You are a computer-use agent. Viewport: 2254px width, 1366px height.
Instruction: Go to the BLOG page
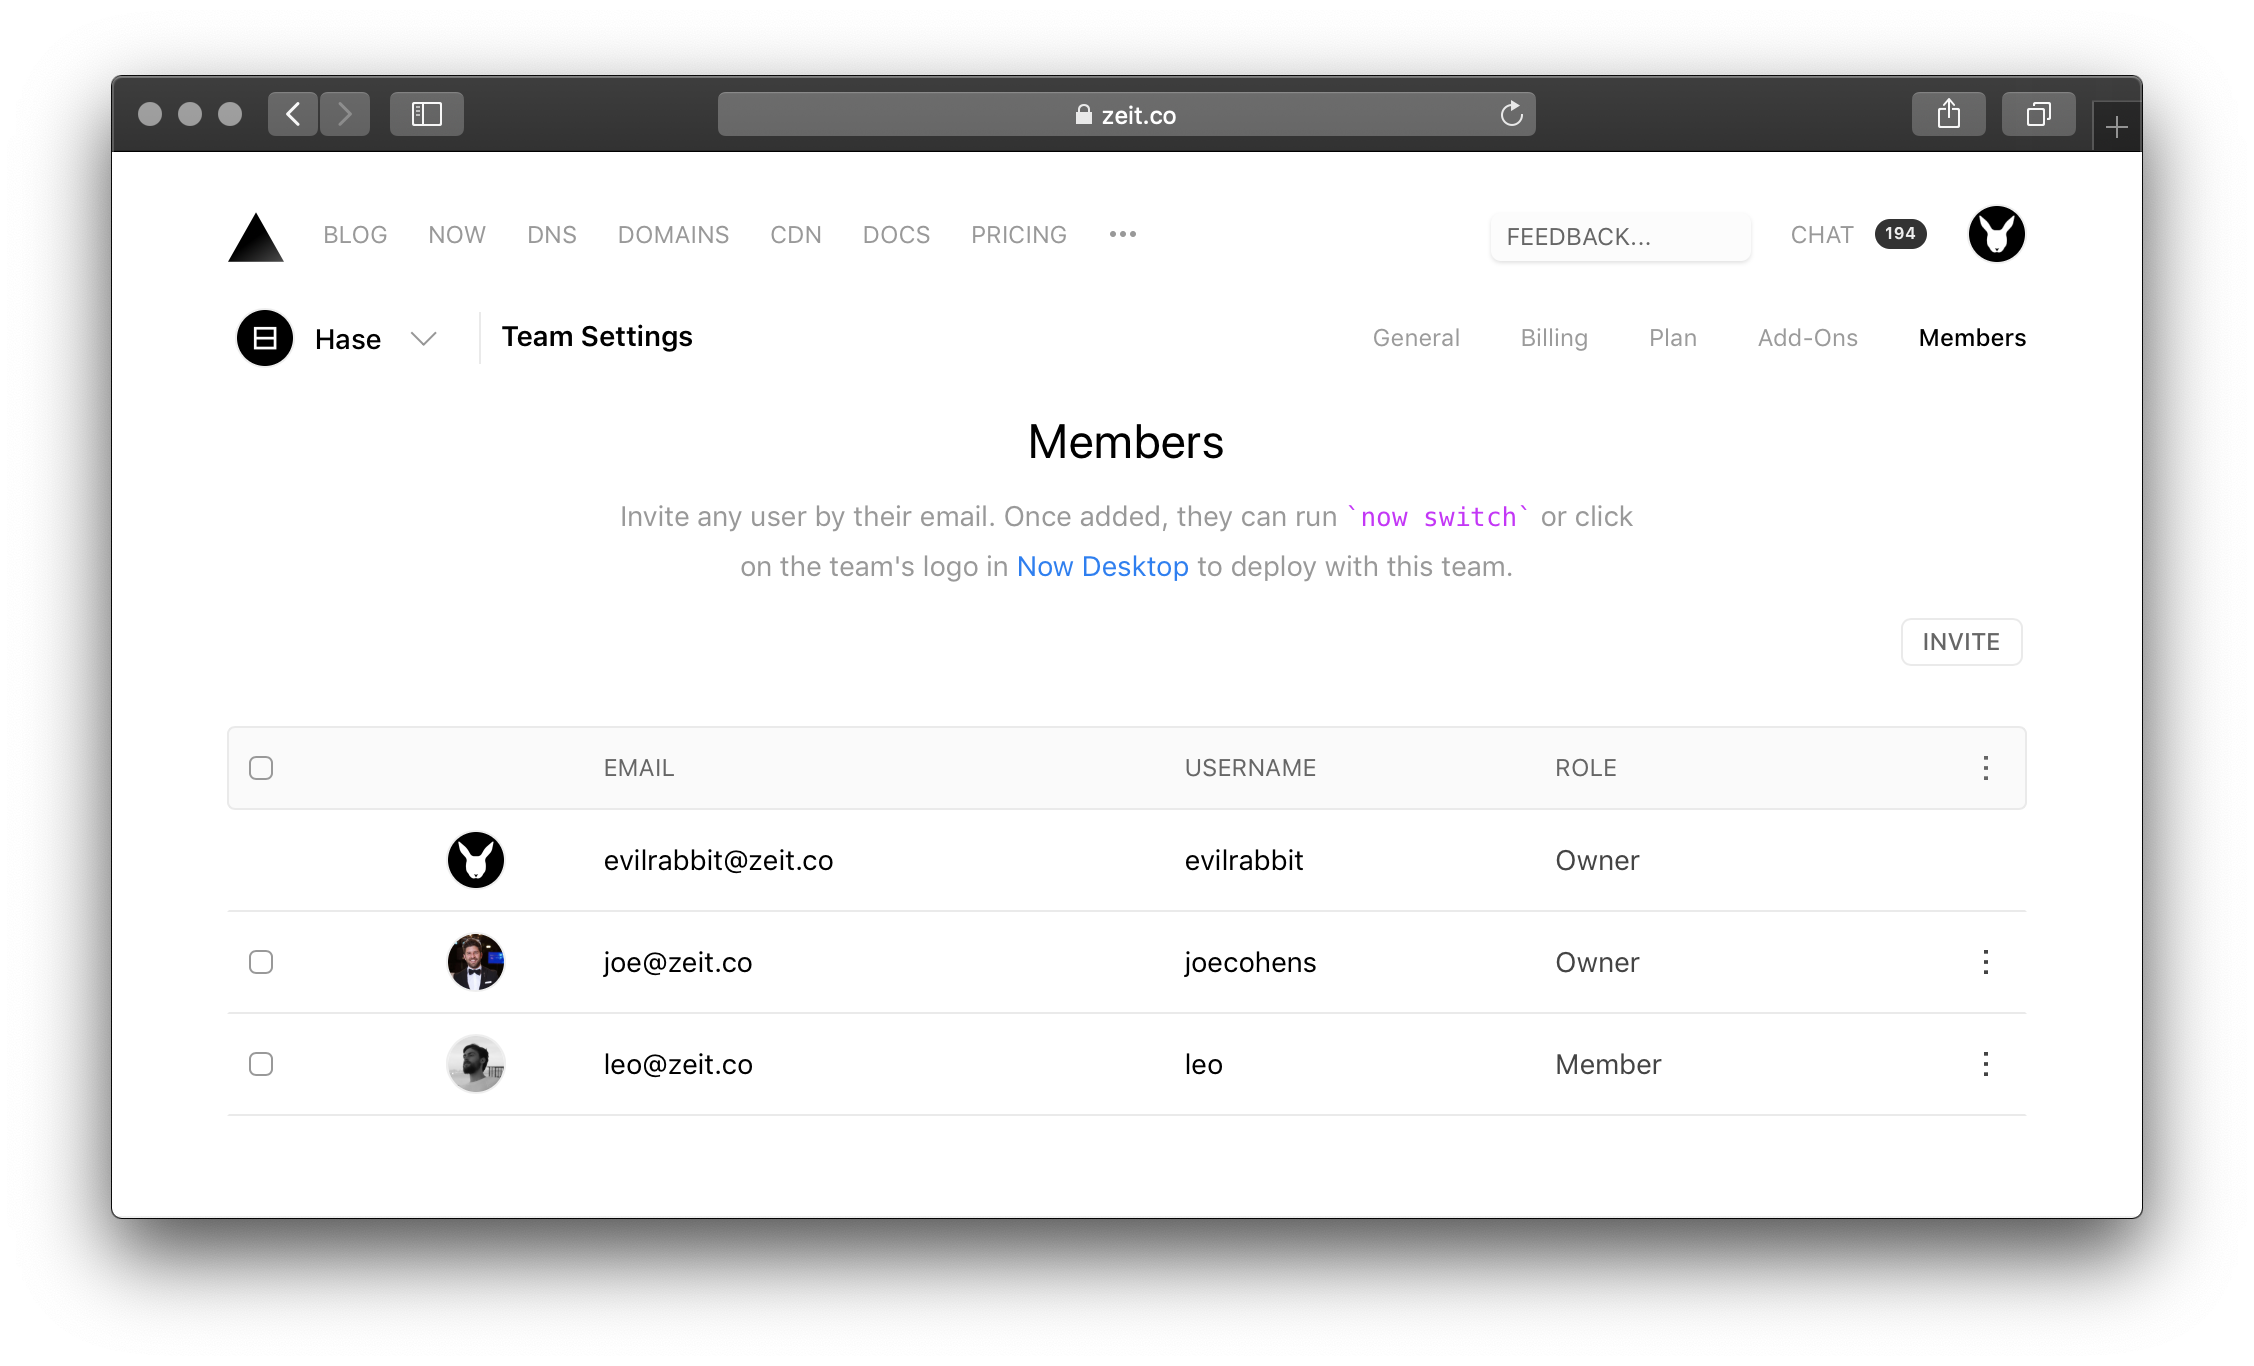pyautogui.click(x=355, y=235)
